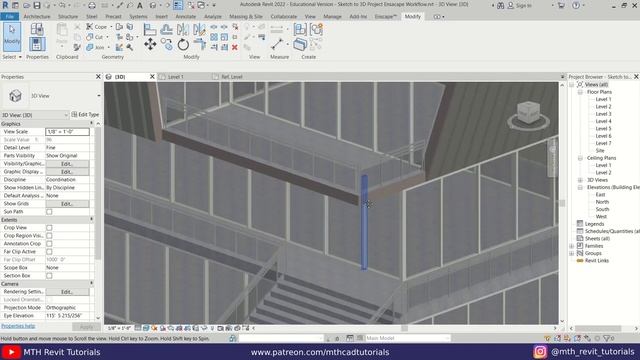Click the Mirror Draw Axis icon
Viewport: 640px width, 360px height.
point(199,29)
